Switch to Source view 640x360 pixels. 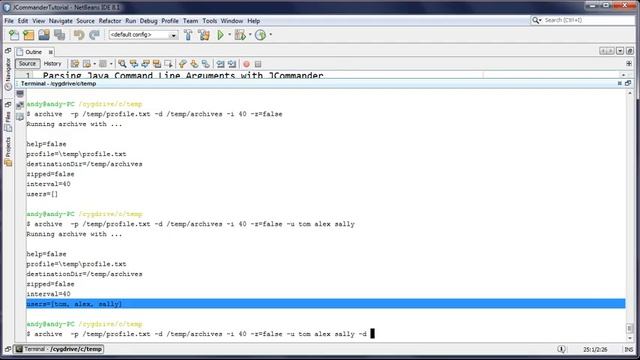pyautogui.click(x=27, y=64)
